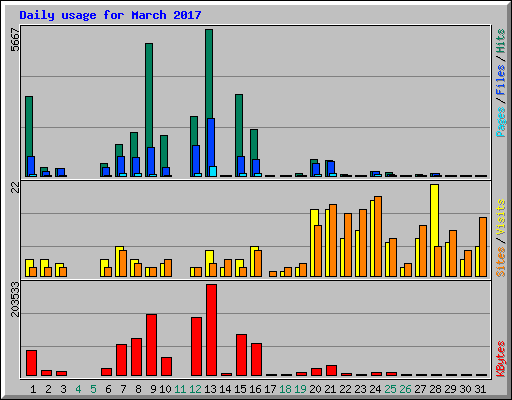This screenshot has height=400, width=512.
Task: Click day label 29 on the x-axis
Action: [450, 389]
